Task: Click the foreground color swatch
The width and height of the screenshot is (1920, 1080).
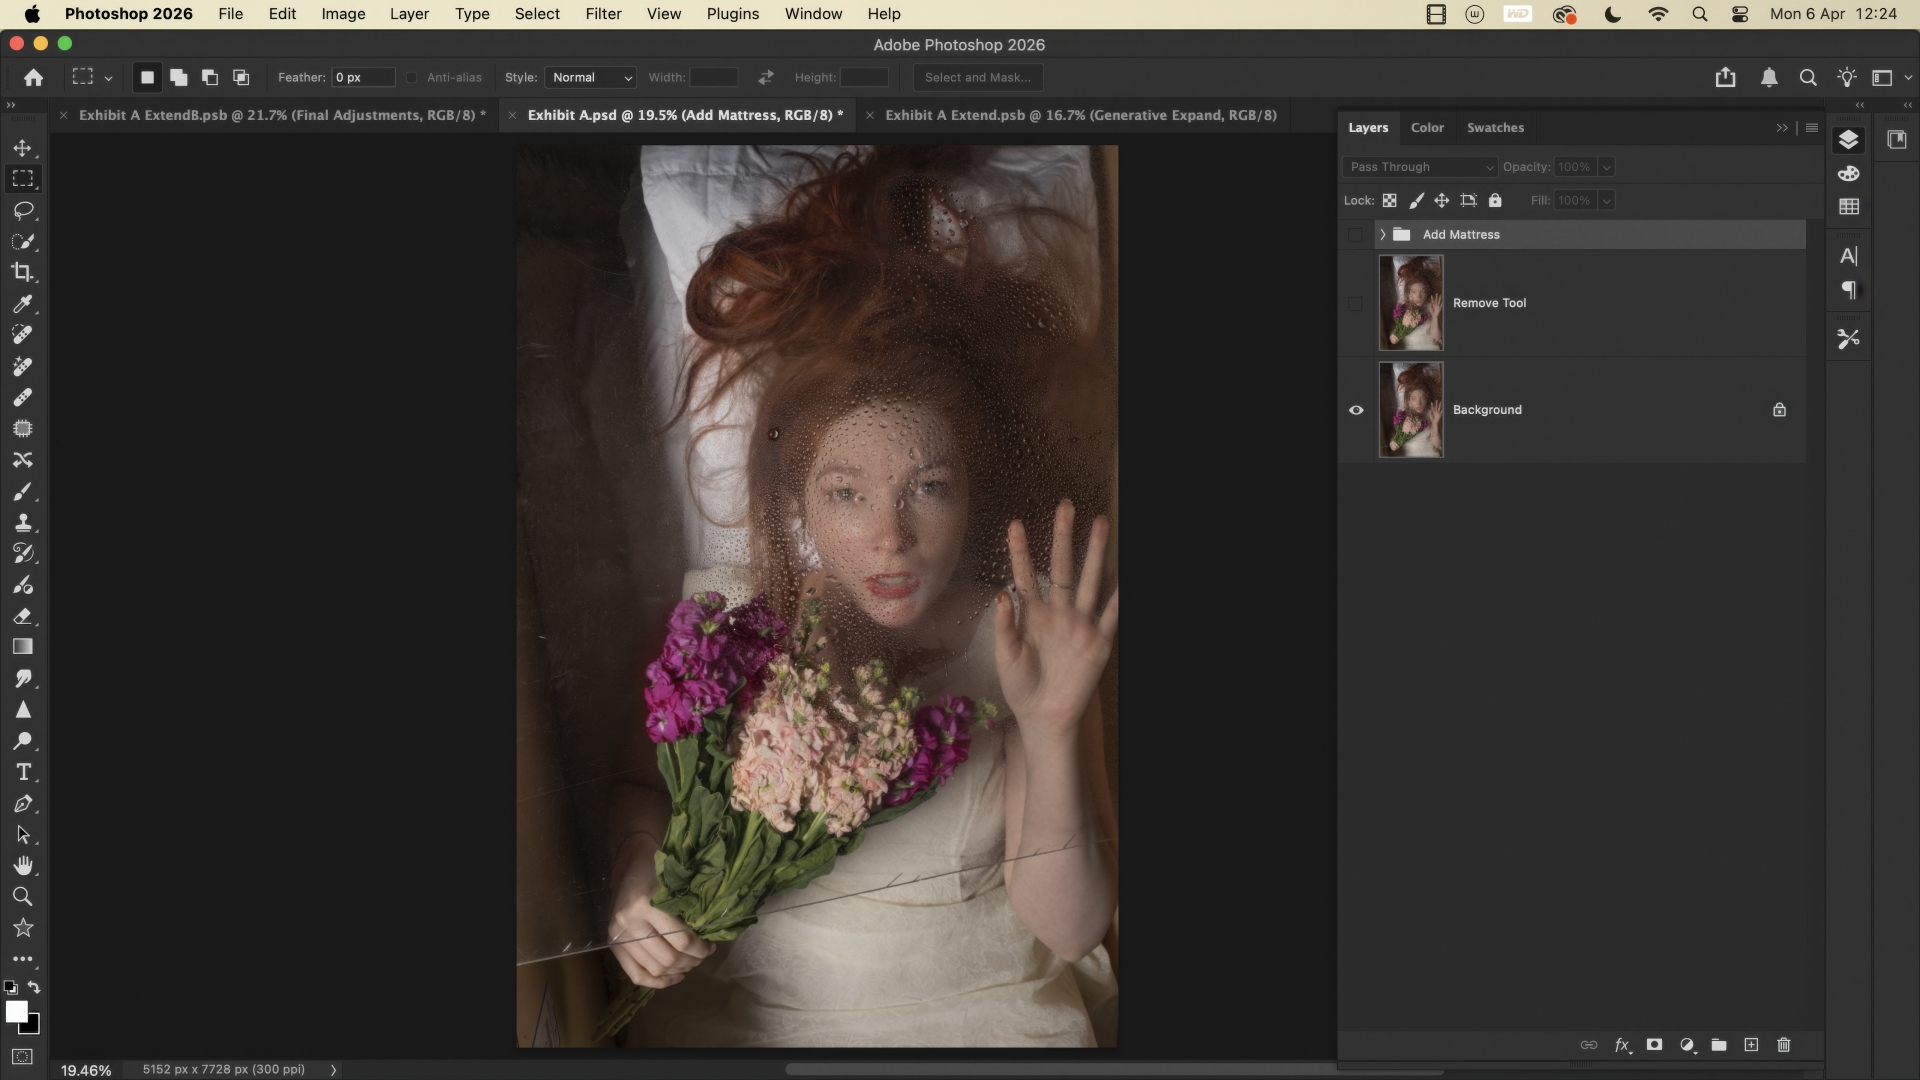Action: (x=15, y=1011)
